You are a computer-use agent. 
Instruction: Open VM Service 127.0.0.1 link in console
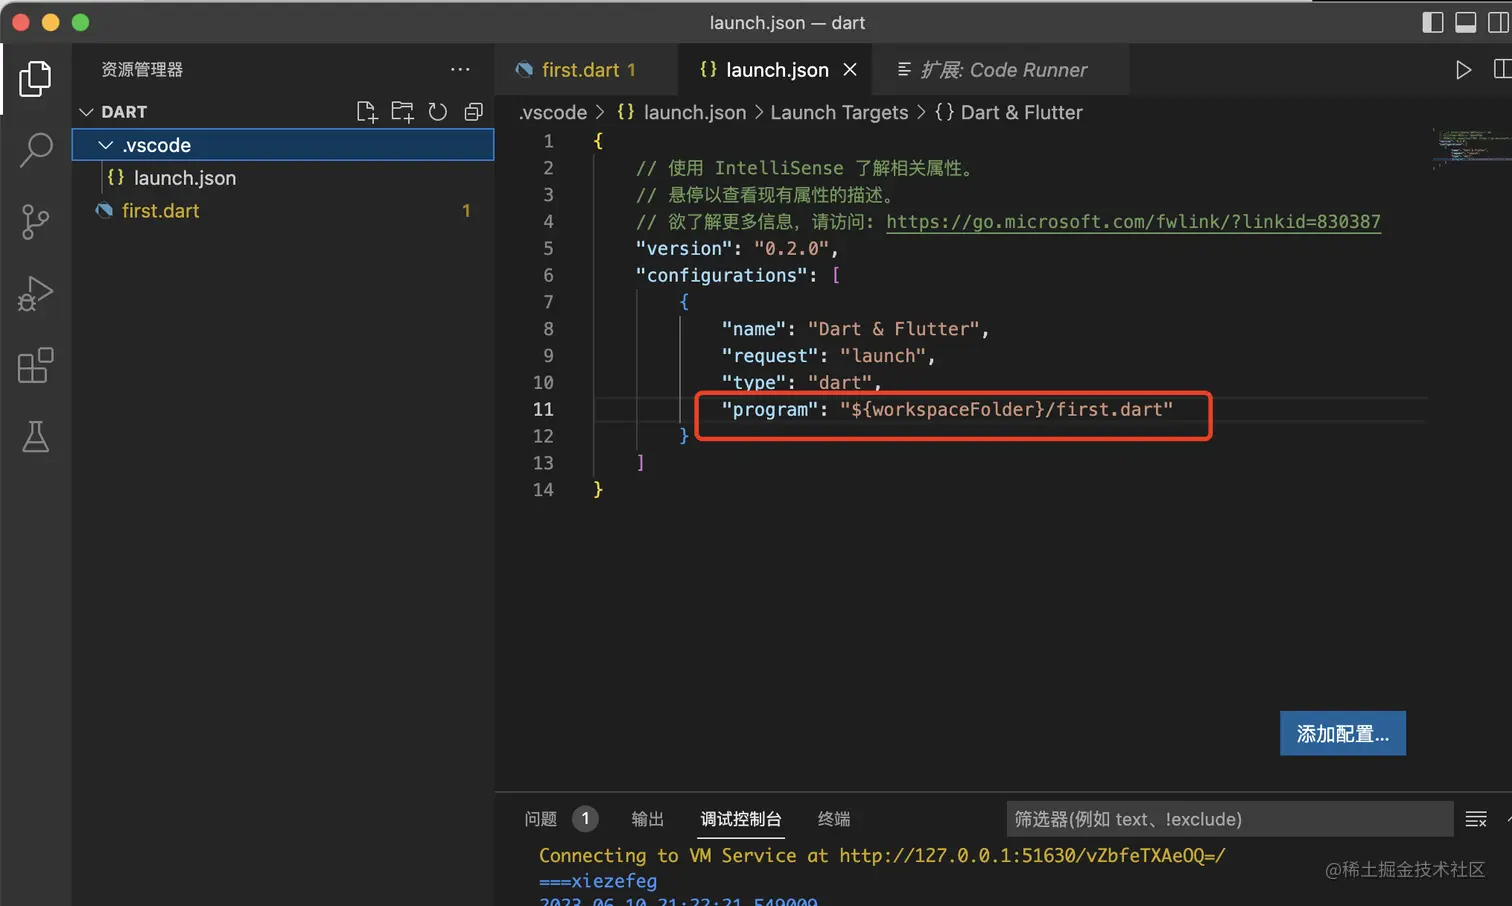(x=1032, y=856)
